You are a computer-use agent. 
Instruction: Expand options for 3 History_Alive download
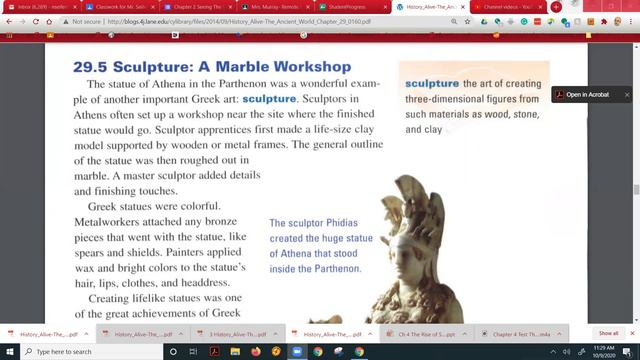tap(276, 334)
